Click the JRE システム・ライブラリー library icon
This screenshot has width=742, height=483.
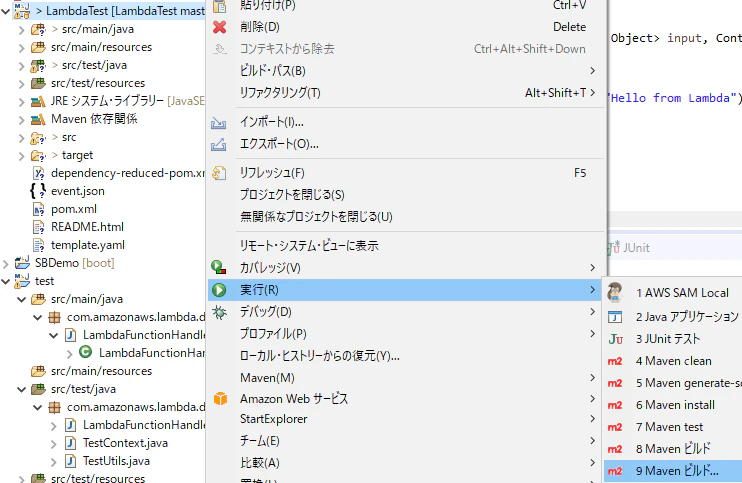tap(38, 101)
